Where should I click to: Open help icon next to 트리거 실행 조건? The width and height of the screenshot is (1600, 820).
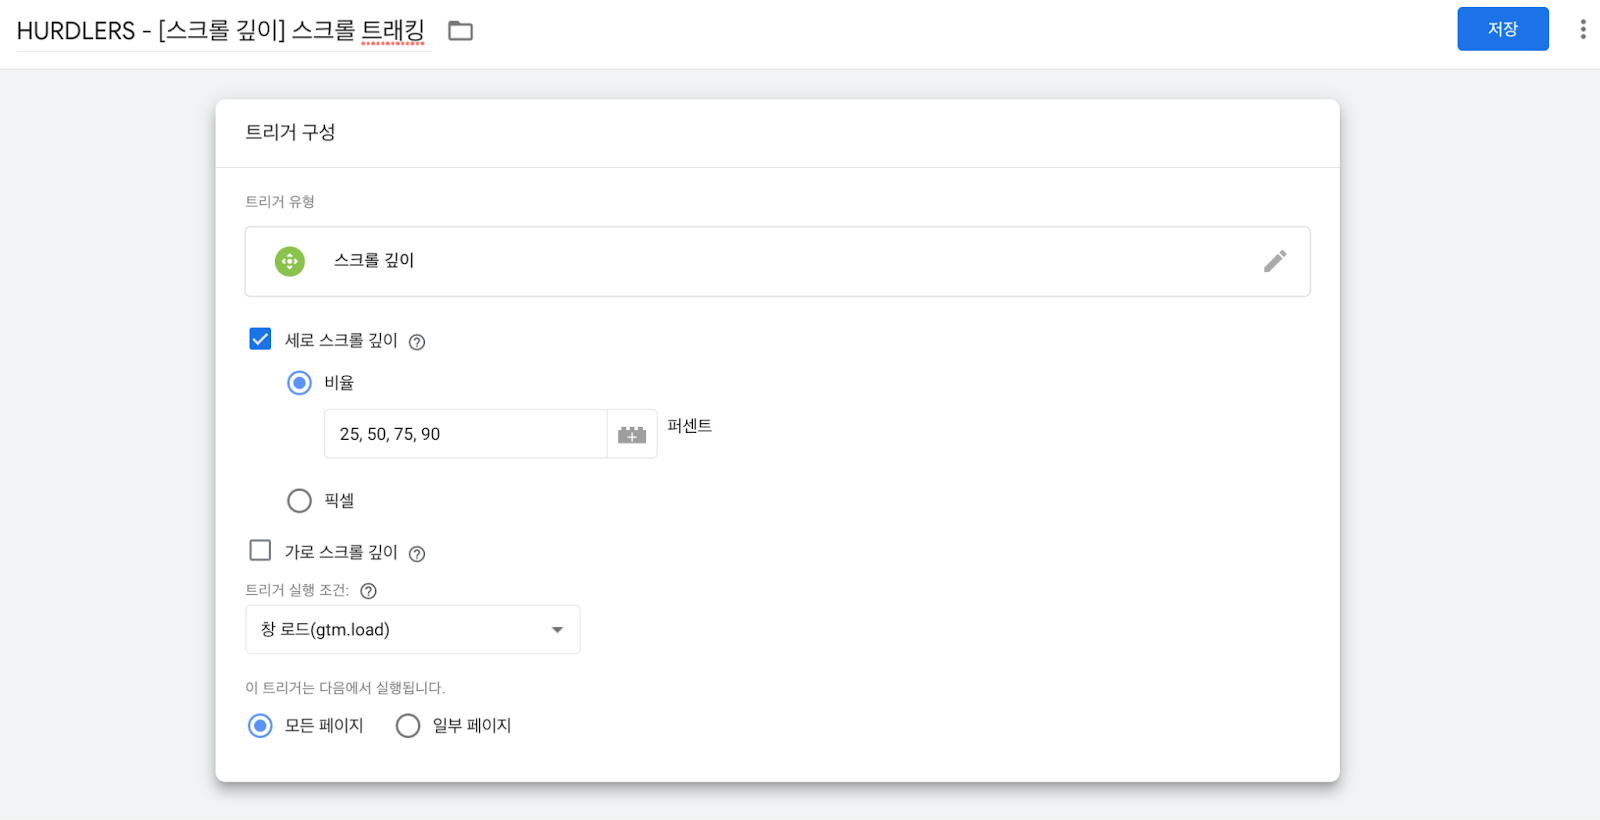pyautogui.click(x=368, y=591)
